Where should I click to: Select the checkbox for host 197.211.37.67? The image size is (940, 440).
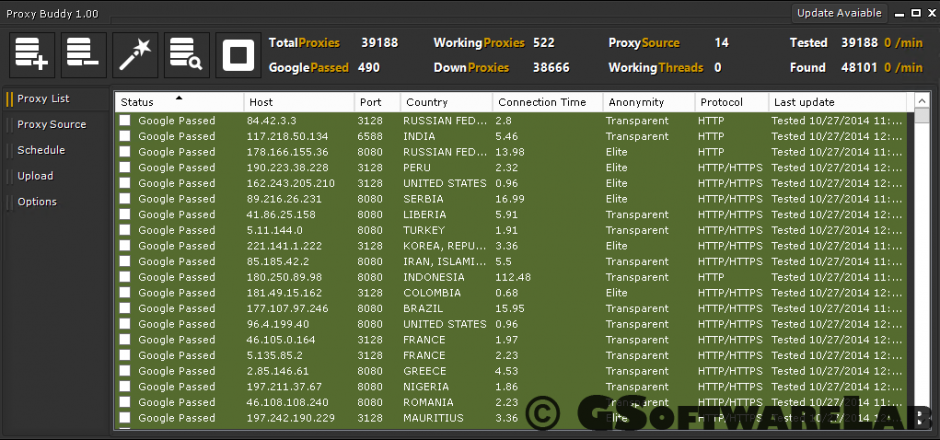pos(125,386)
